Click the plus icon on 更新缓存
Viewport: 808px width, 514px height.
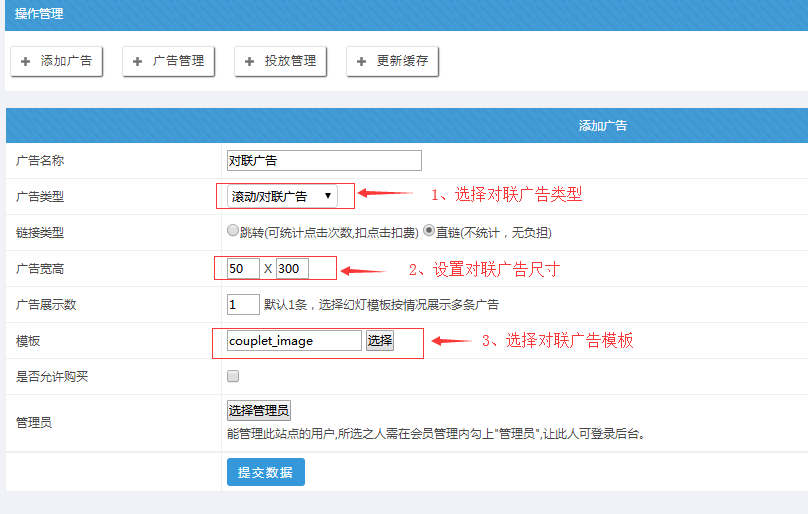[362, 61]
